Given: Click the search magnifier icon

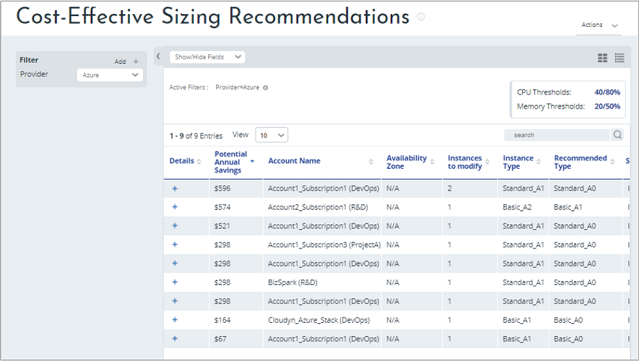Looking at the screenshot, I should (x=617, y=135).
